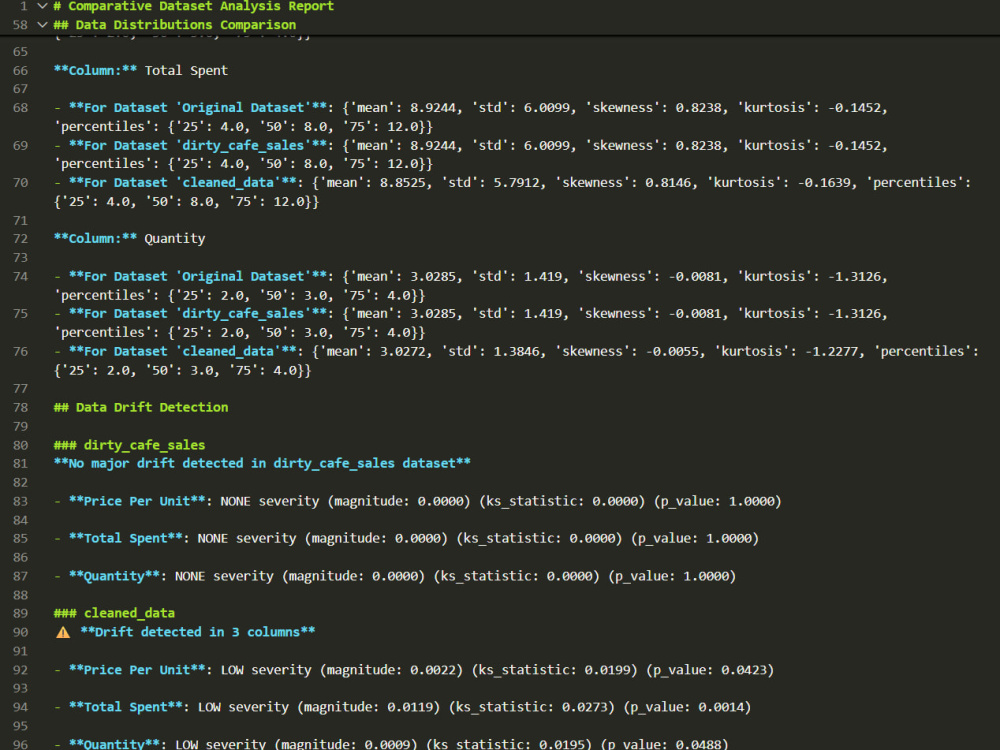Click Total Spent 'dirty_cafe_sales' stats on line 69
The width and height of the screenshot is (1000, 750).
click(x=471, y=155)
